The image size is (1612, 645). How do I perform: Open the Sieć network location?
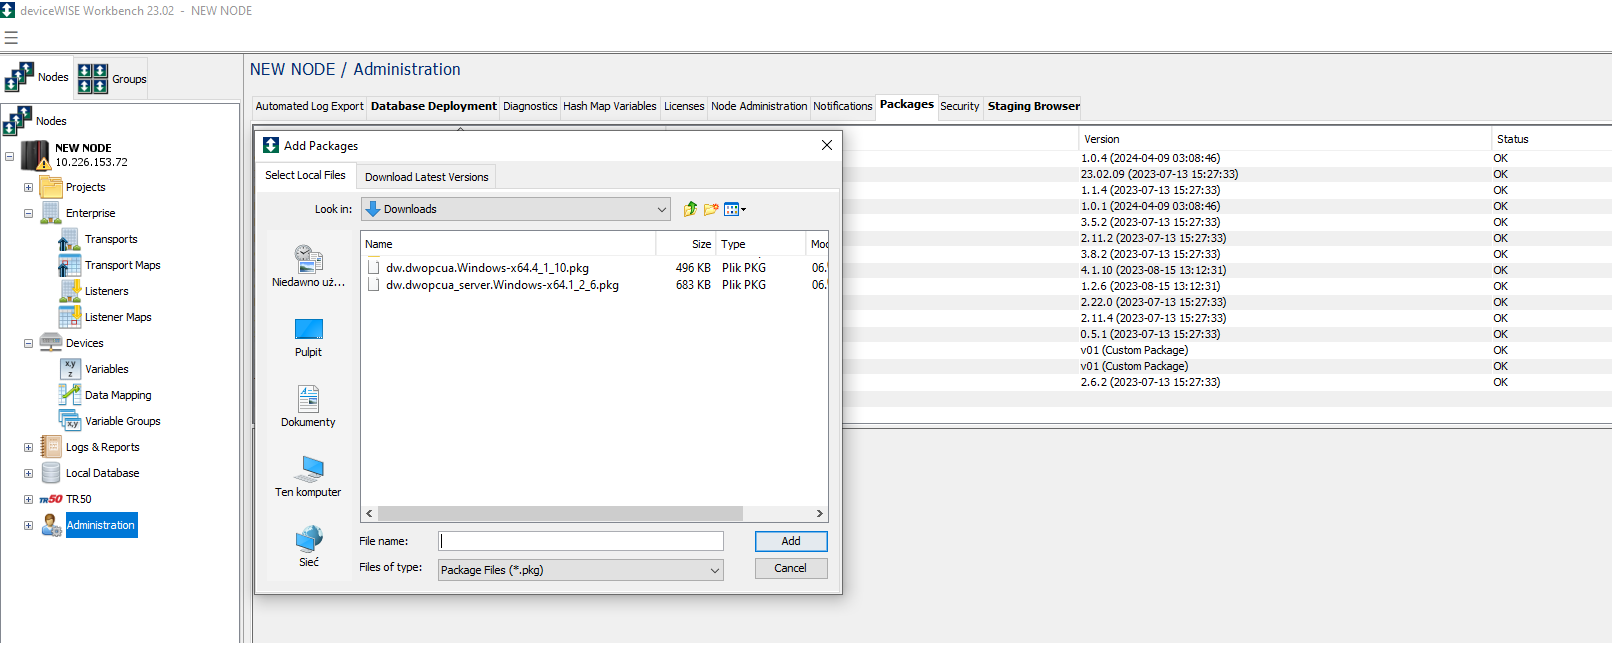click(x=308, y=546)
